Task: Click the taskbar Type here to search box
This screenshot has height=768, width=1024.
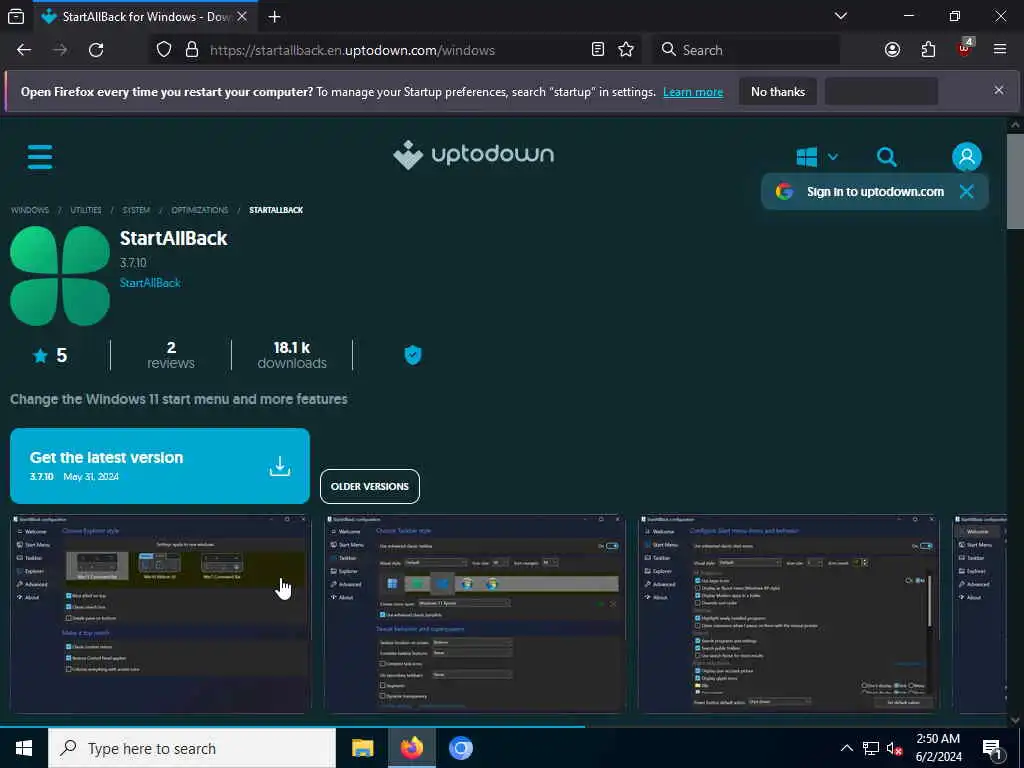Action: (x=192, y=748)
